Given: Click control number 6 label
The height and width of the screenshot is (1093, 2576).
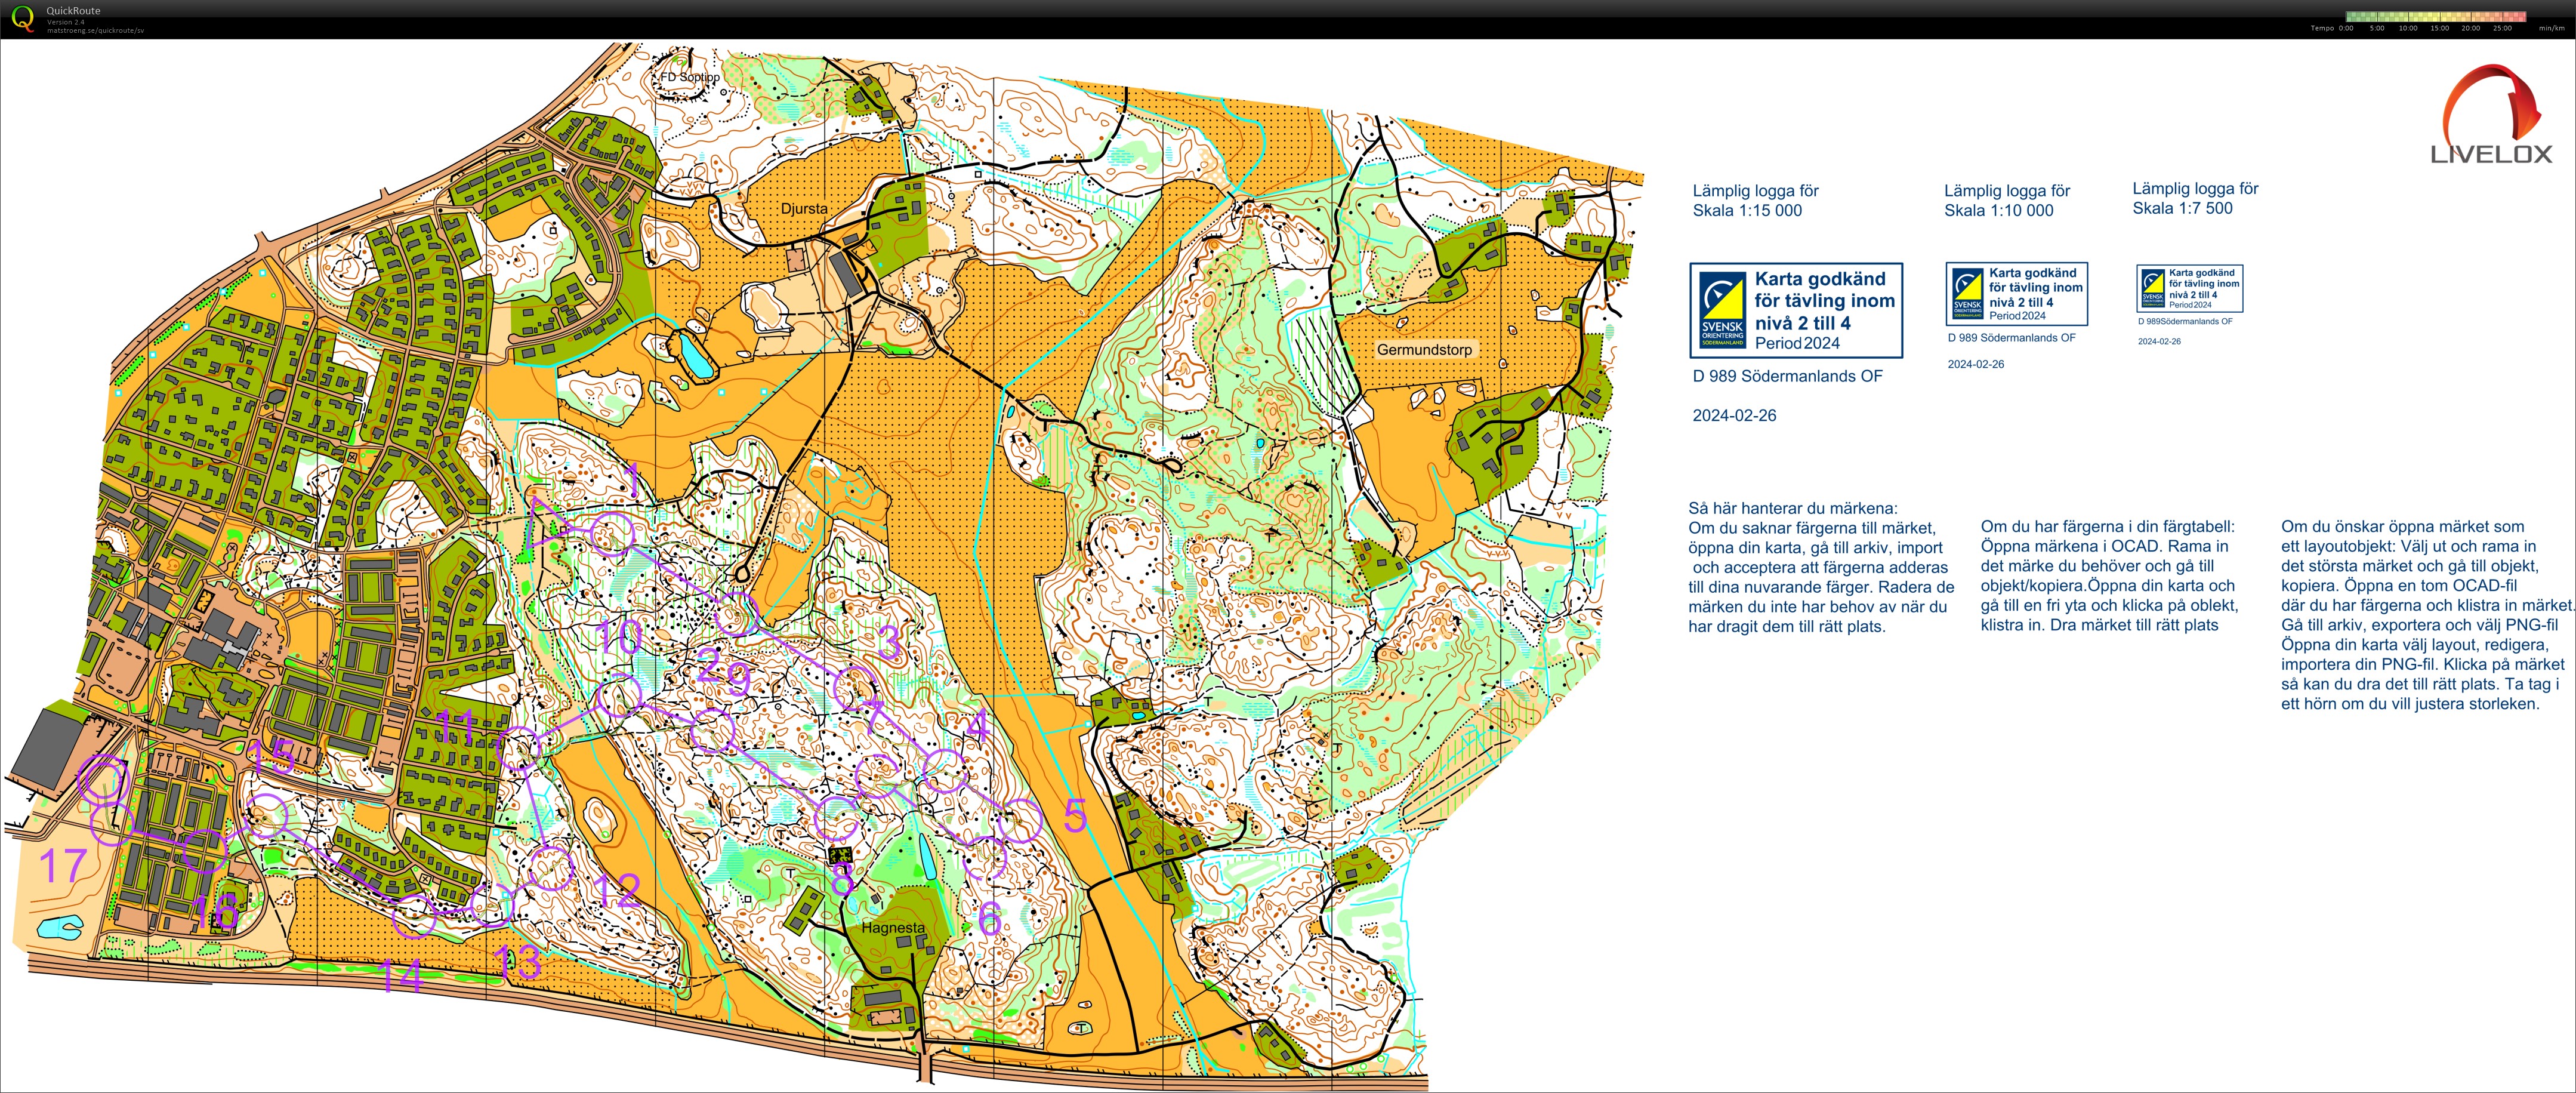Looking at the screenshot, I should tap(989, 918).
